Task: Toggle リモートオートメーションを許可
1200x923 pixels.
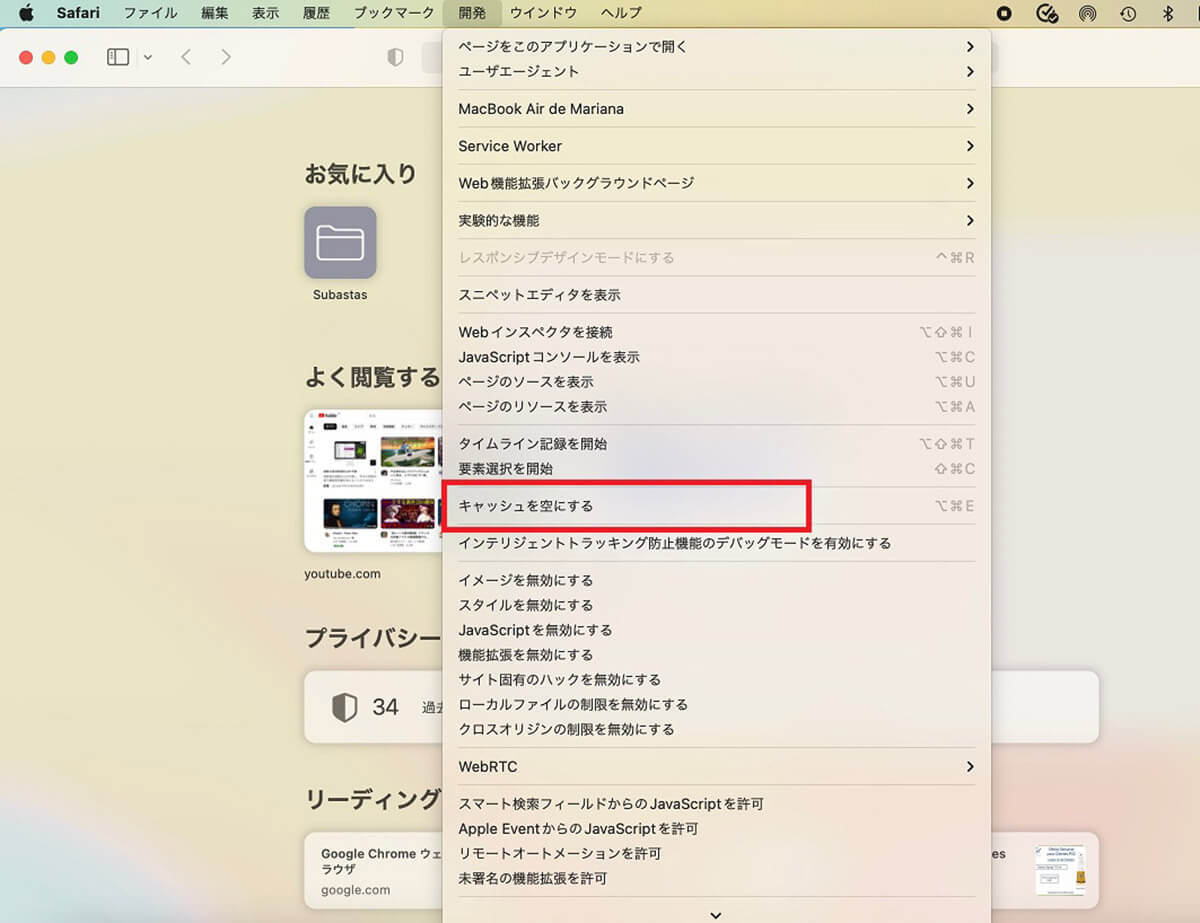Action: tap(717, 854)
